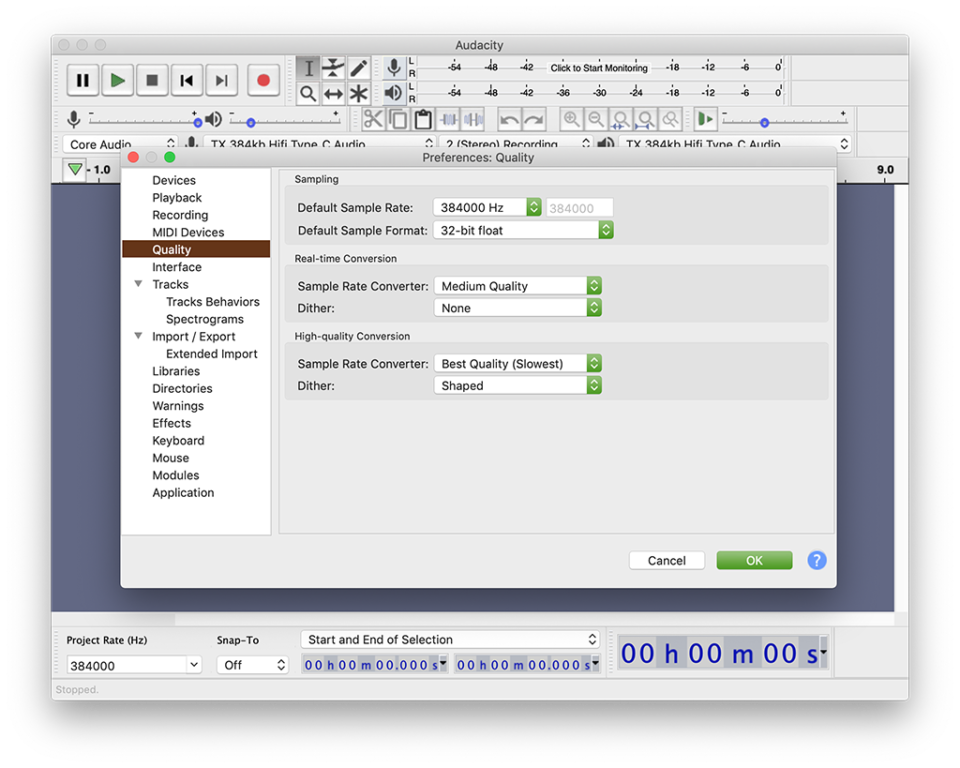
Task: Start recording with the red Record button
Action: pos(263,80)
